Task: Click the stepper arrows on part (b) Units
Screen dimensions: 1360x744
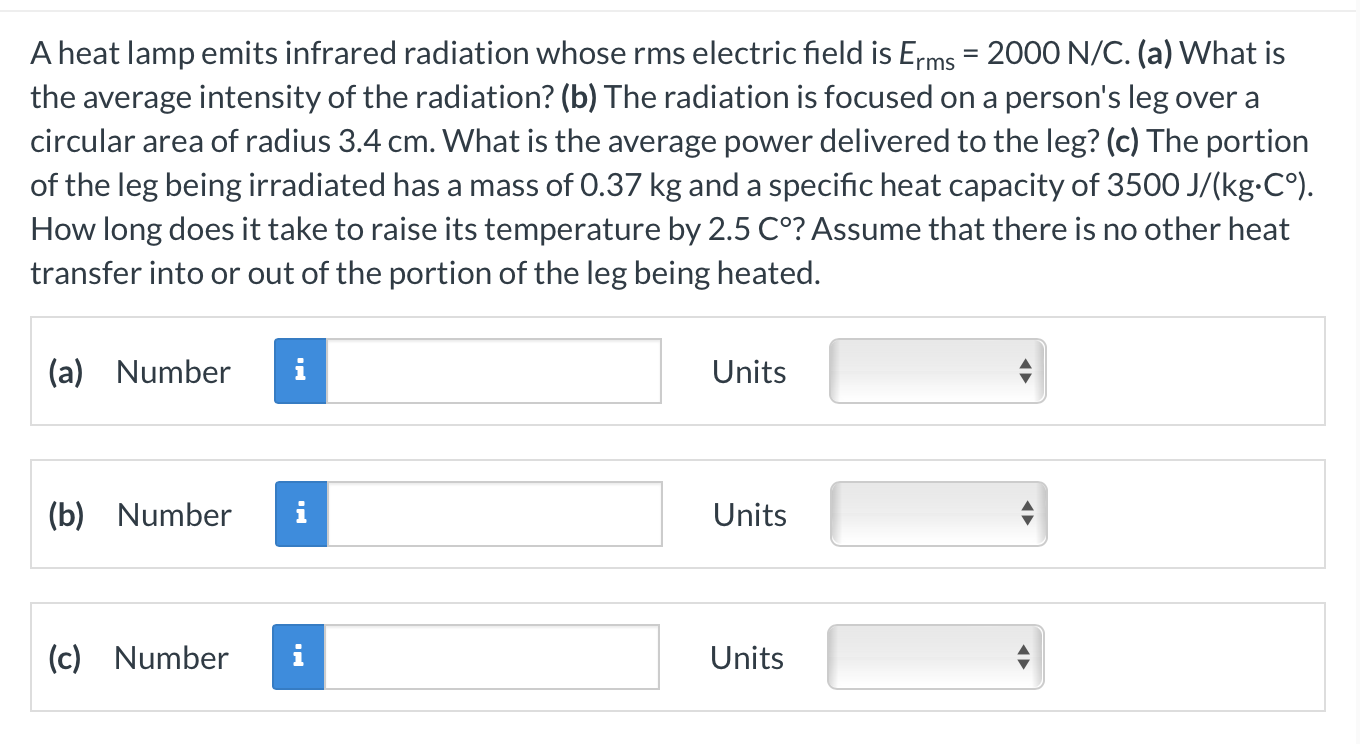Action: pos(1027,514)
